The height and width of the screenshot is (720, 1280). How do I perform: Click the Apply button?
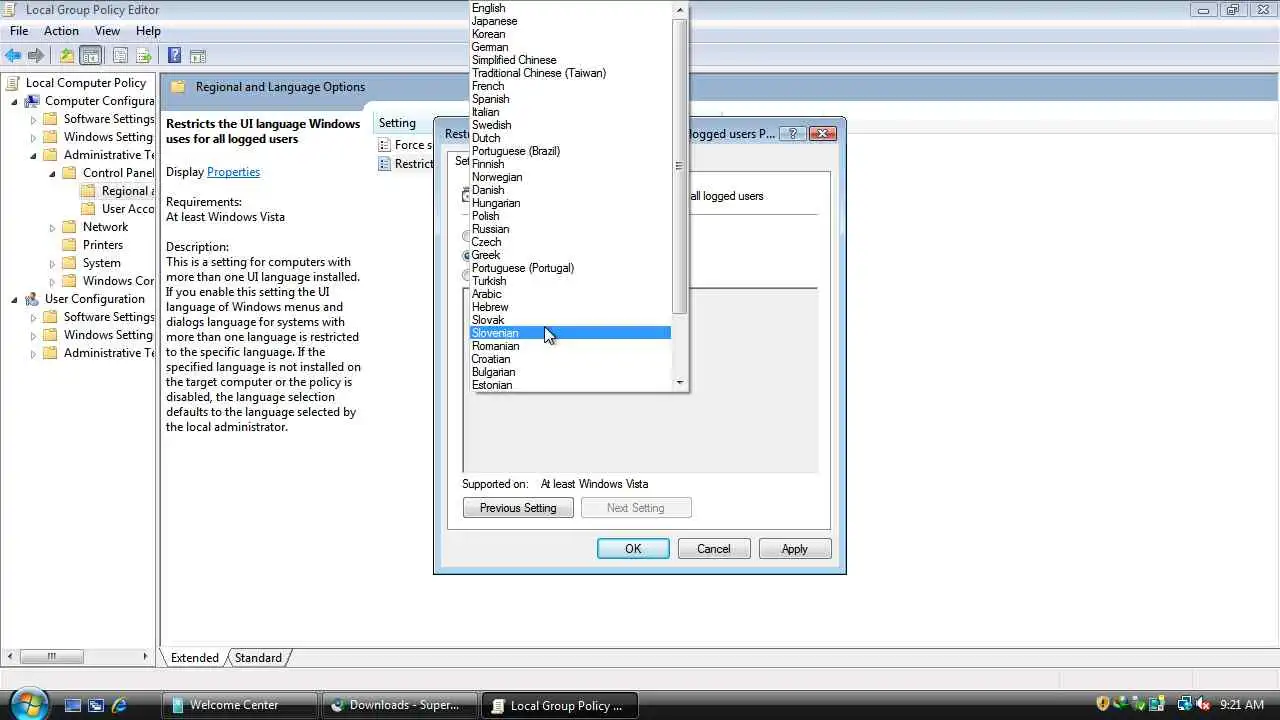[x=795, y=549]
